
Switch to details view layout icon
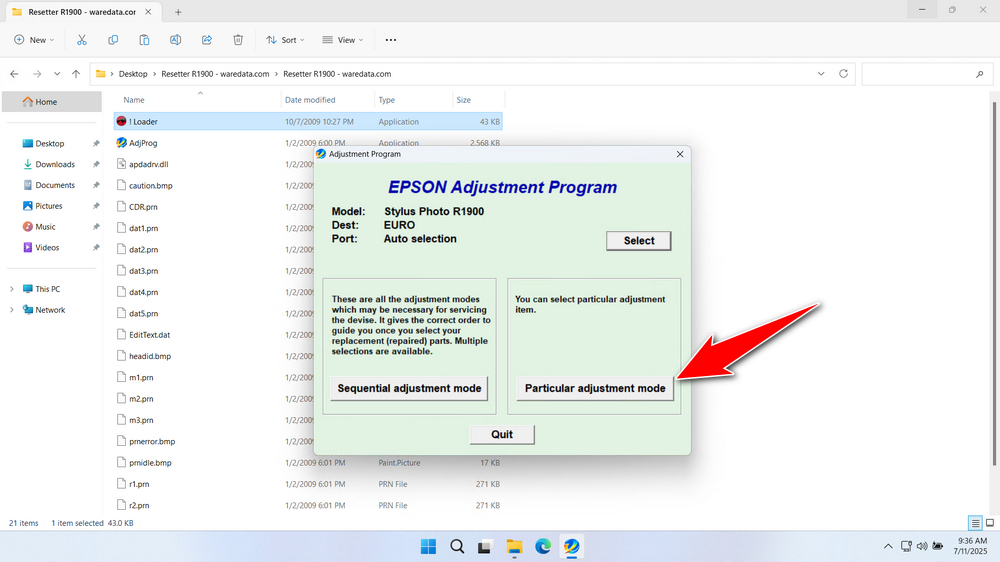[x=975, y=523]
